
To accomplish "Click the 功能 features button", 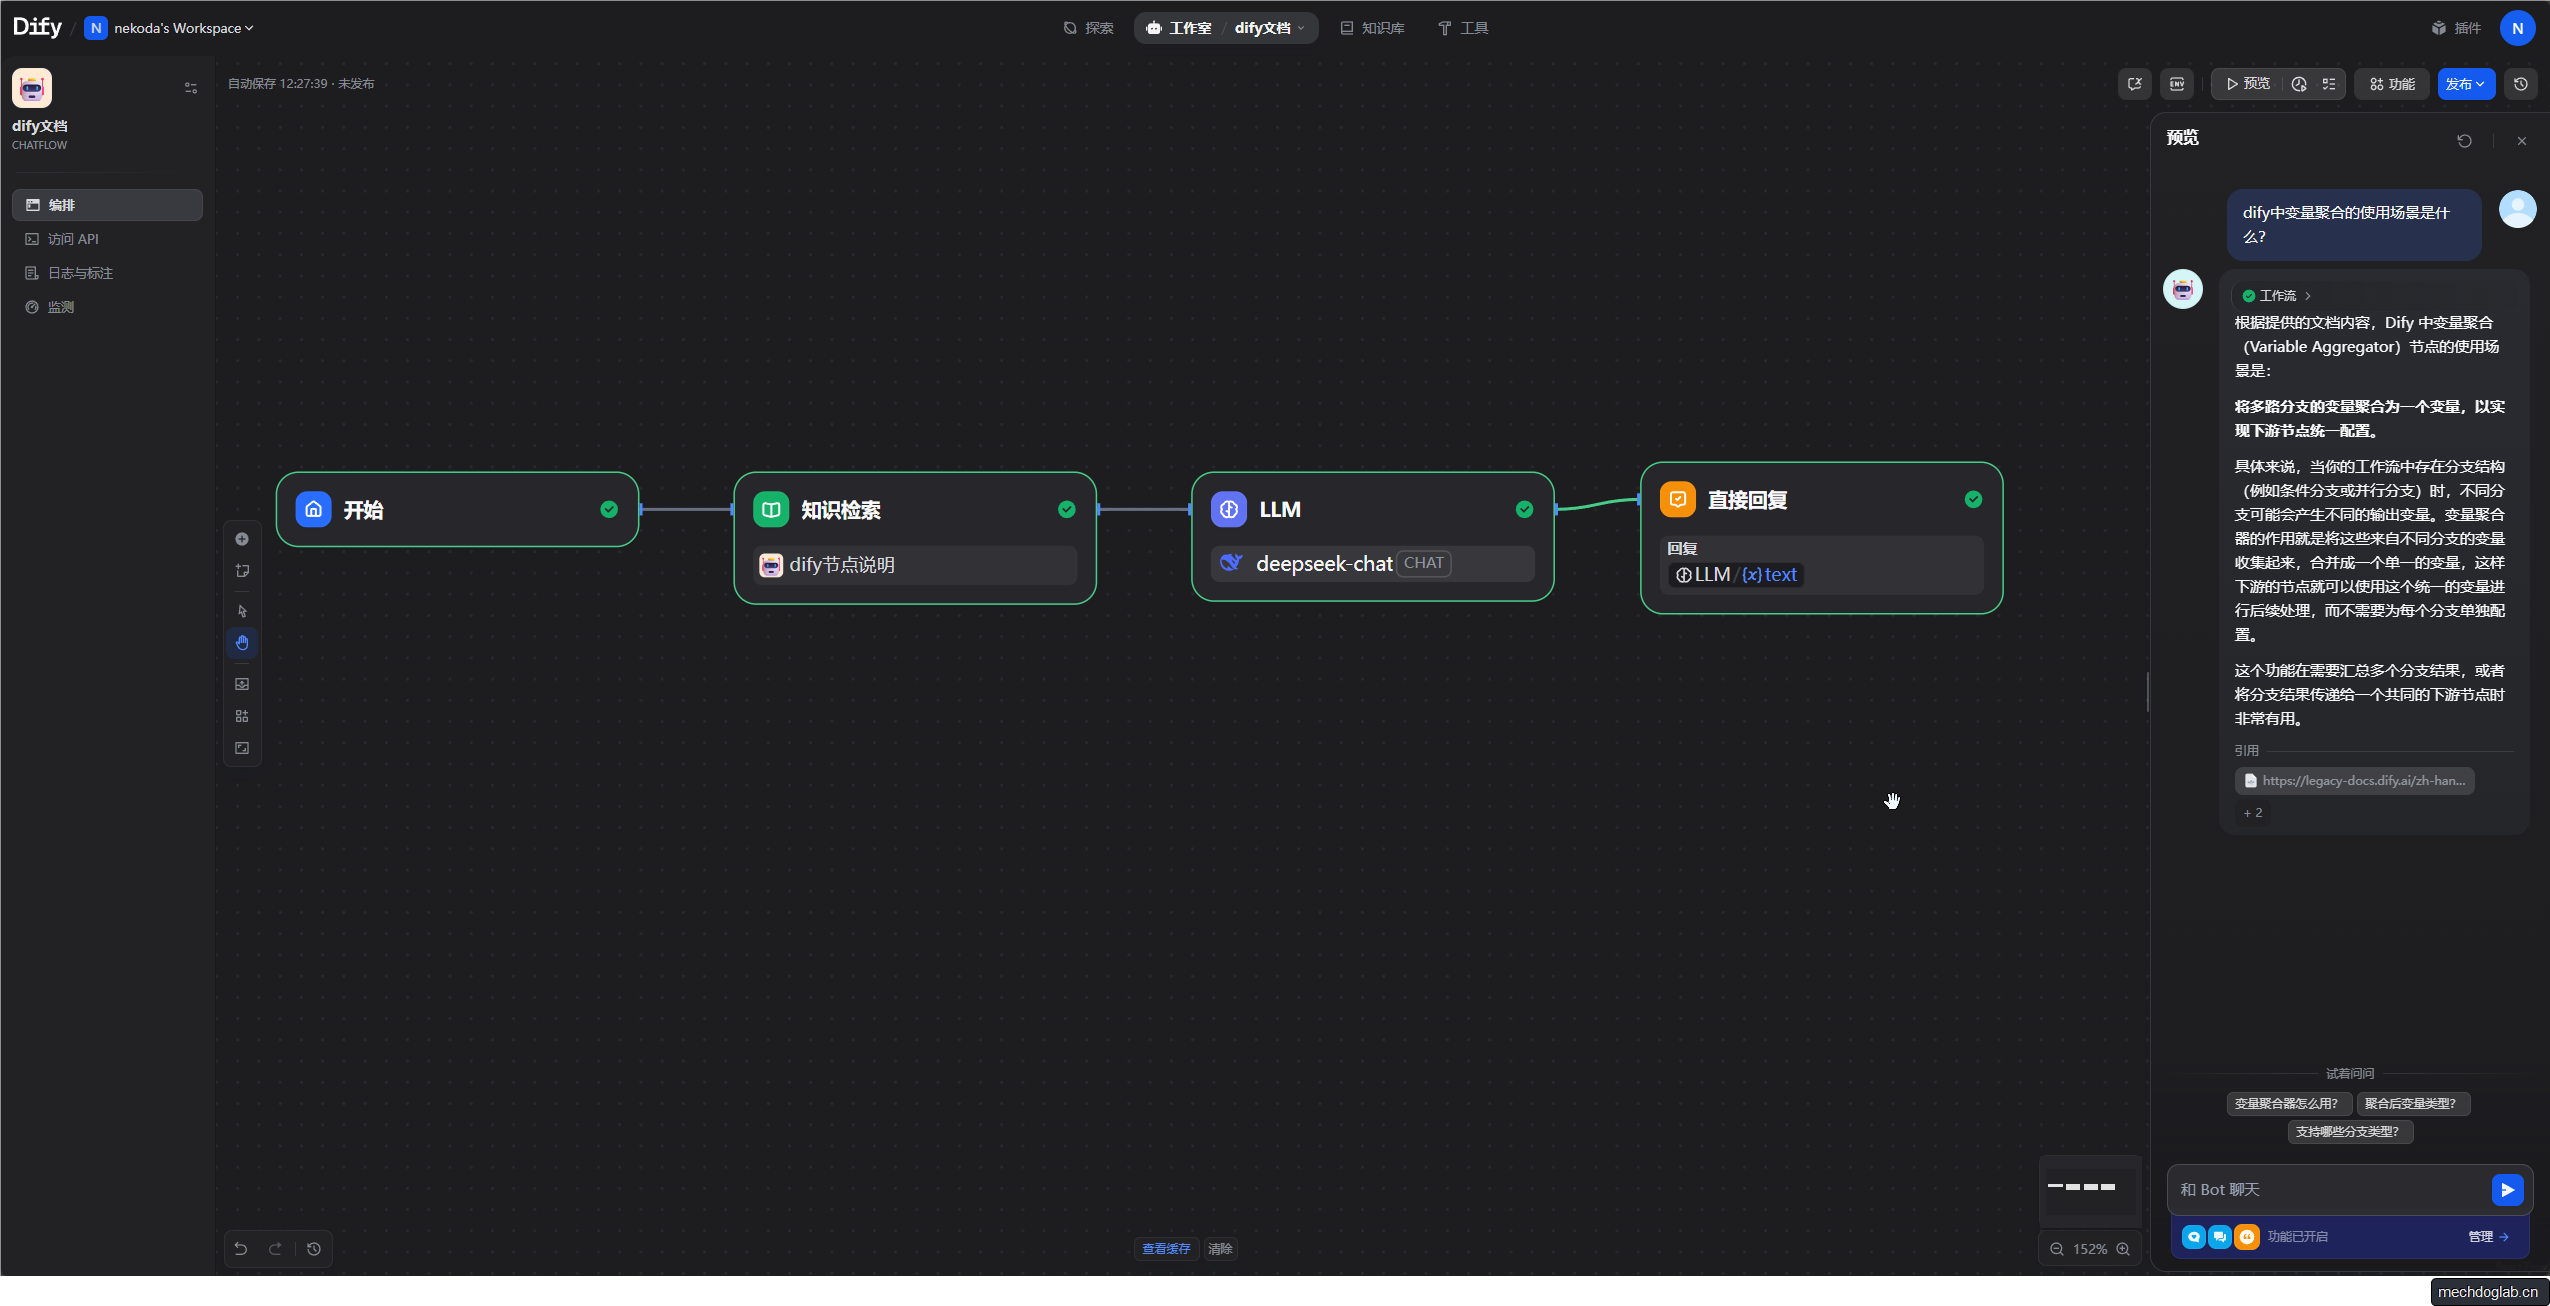I will click(x=2392, y=84).
